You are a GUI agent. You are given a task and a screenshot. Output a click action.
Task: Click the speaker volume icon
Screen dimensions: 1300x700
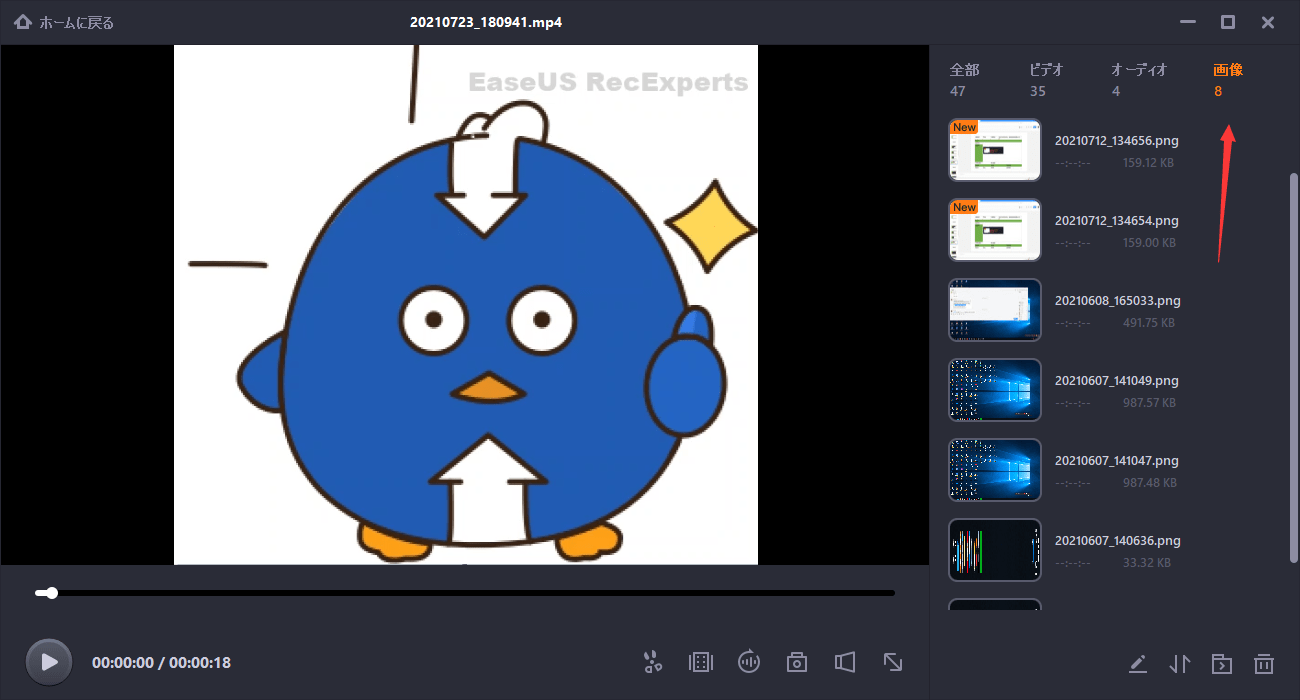845,662
